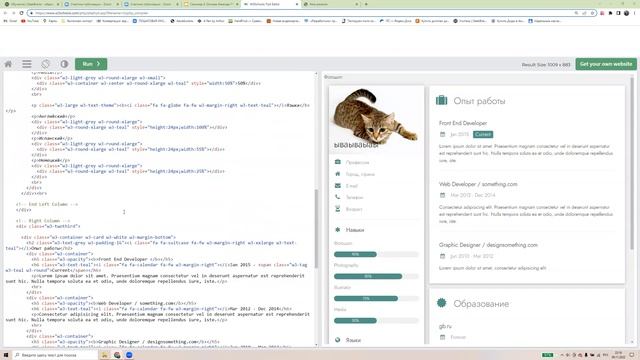Click asterisk icon beside Навыки heading
This screenshot has height=360, width=640.
[338, 230]
